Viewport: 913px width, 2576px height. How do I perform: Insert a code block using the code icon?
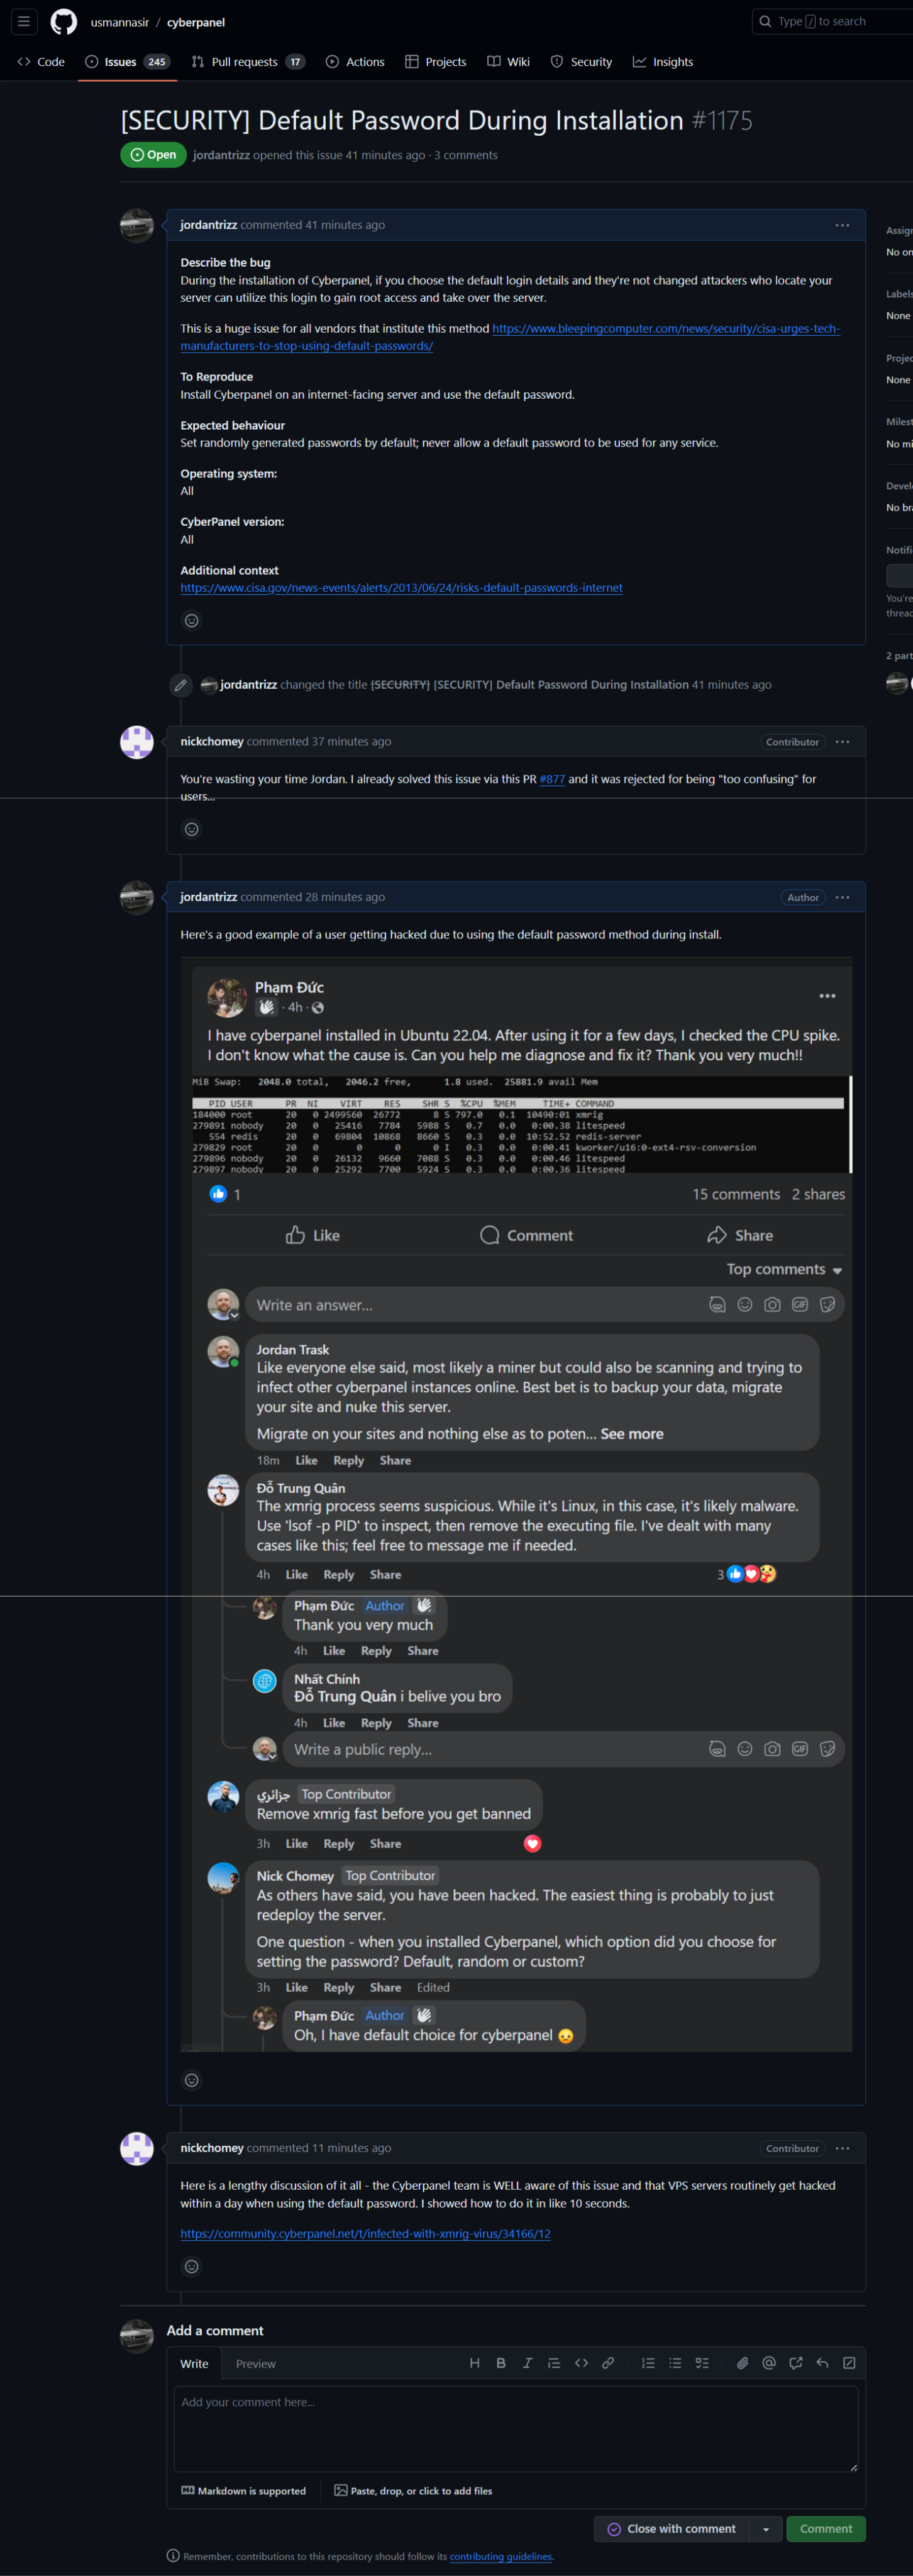(581, 2363)
